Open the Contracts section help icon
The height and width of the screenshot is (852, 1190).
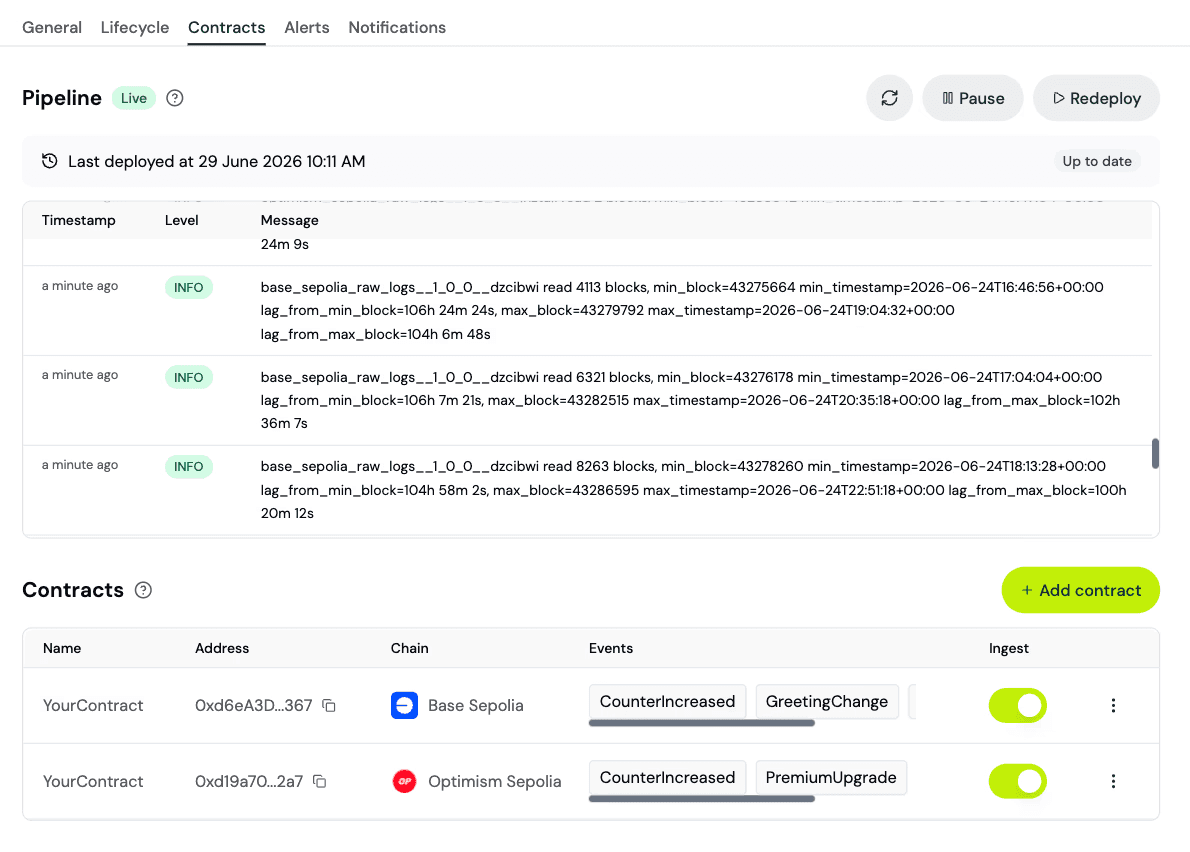point(143,590)
